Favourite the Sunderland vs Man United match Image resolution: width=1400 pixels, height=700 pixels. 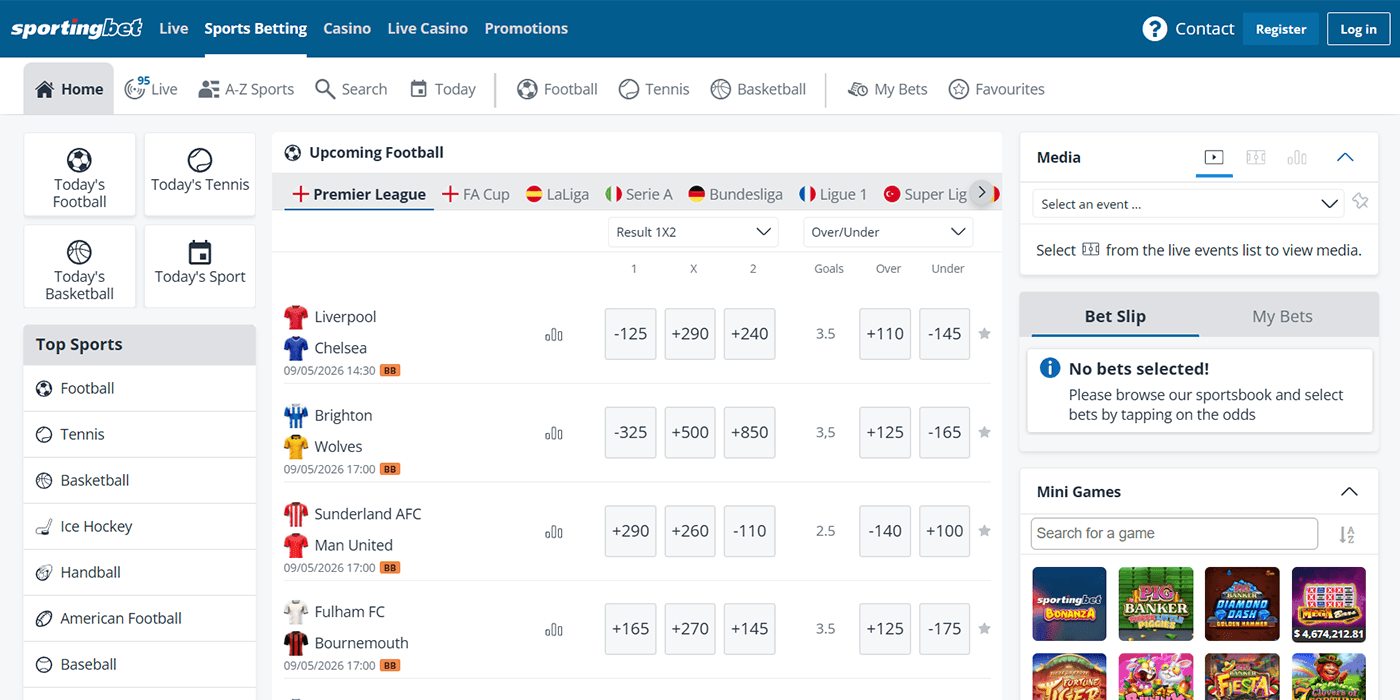(x=984, y=531)
